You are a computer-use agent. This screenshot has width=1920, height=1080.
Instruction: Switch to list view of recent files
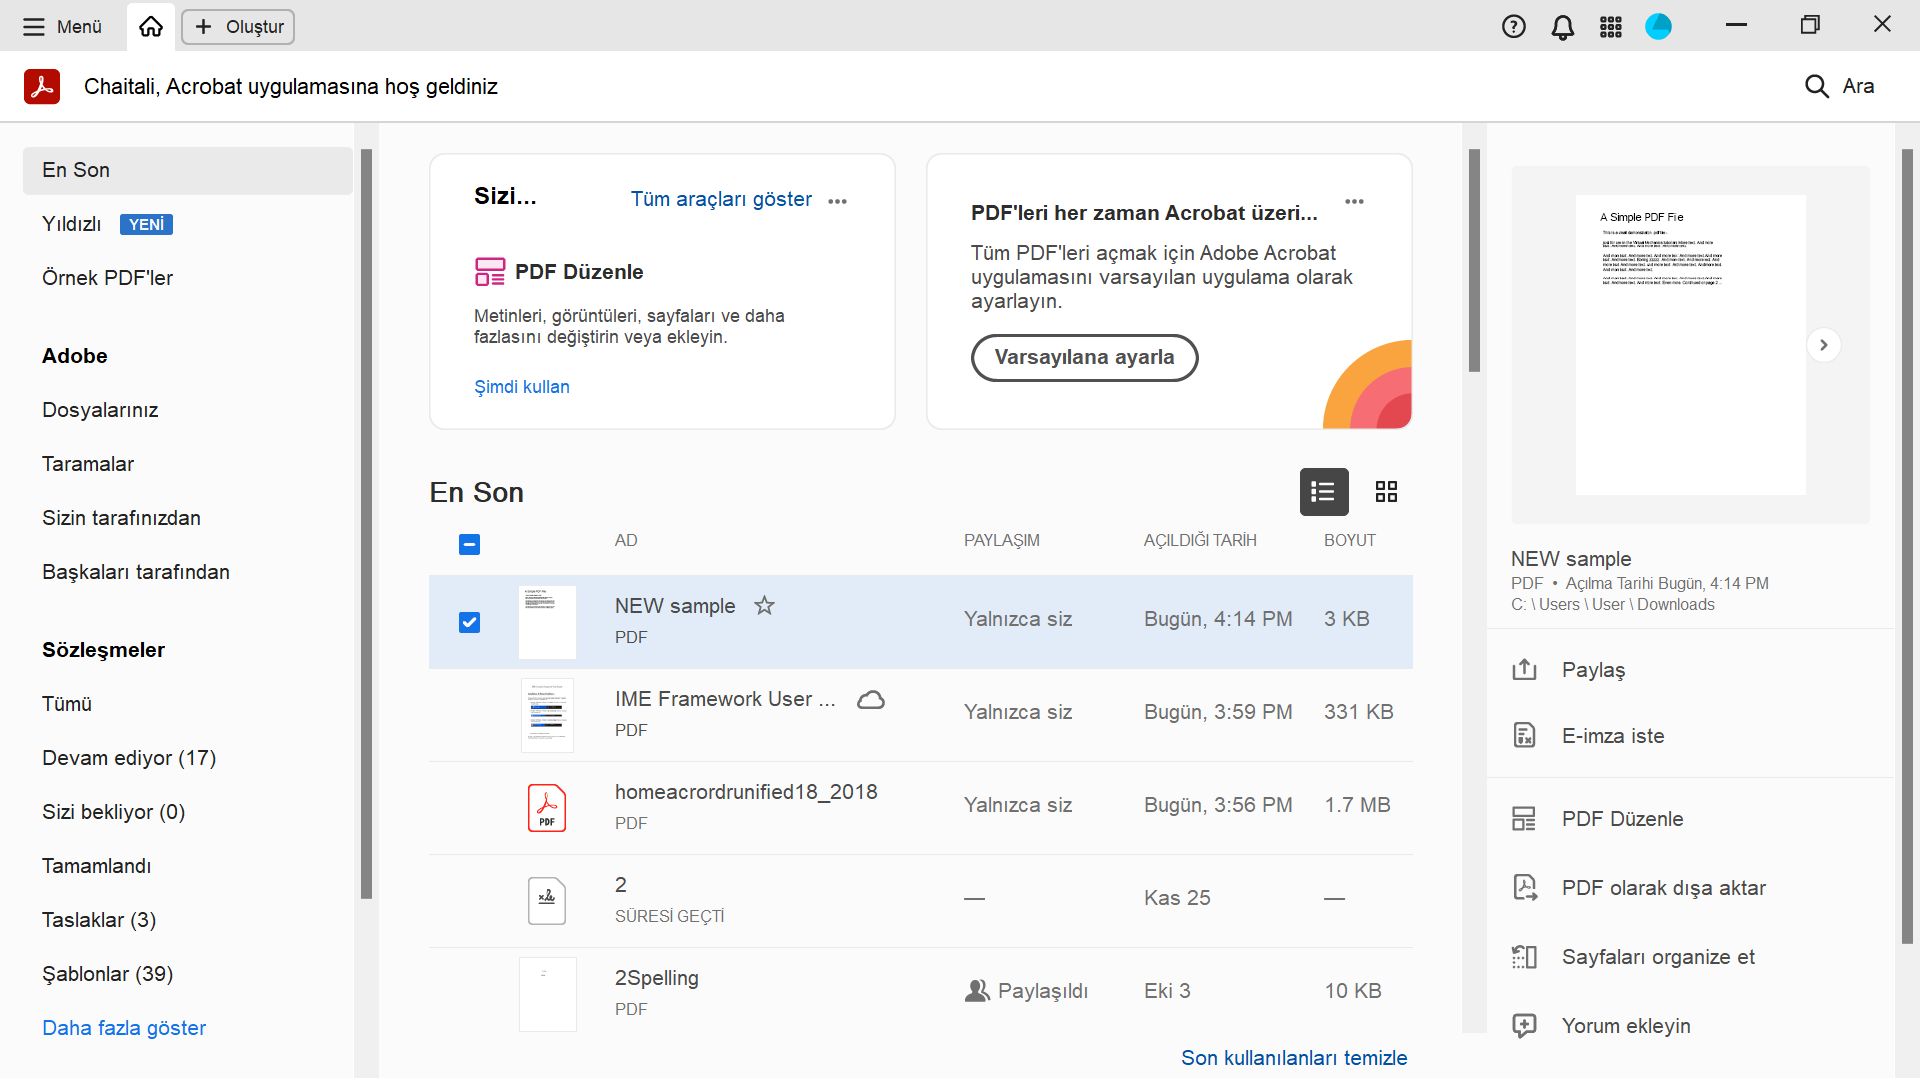1323,491
